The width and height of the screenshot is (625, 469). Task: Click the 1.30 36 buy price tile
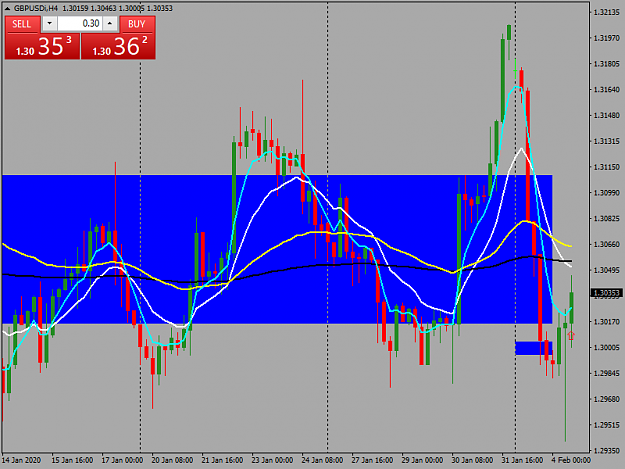click(x=118, y=46)
